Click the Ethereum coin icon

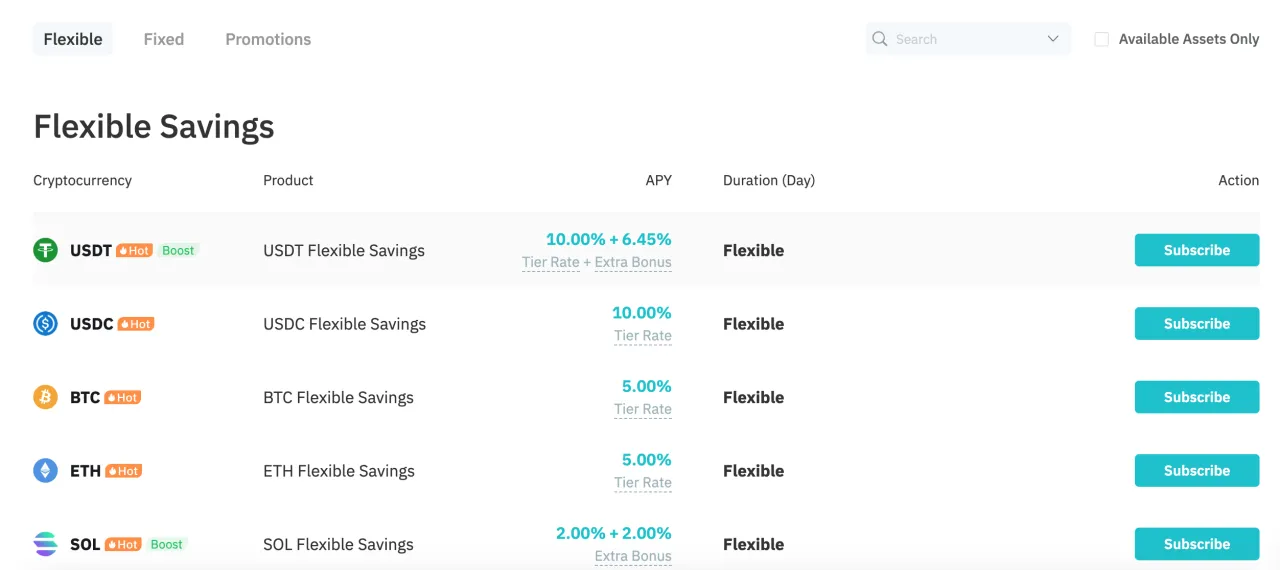click(46, 471)
